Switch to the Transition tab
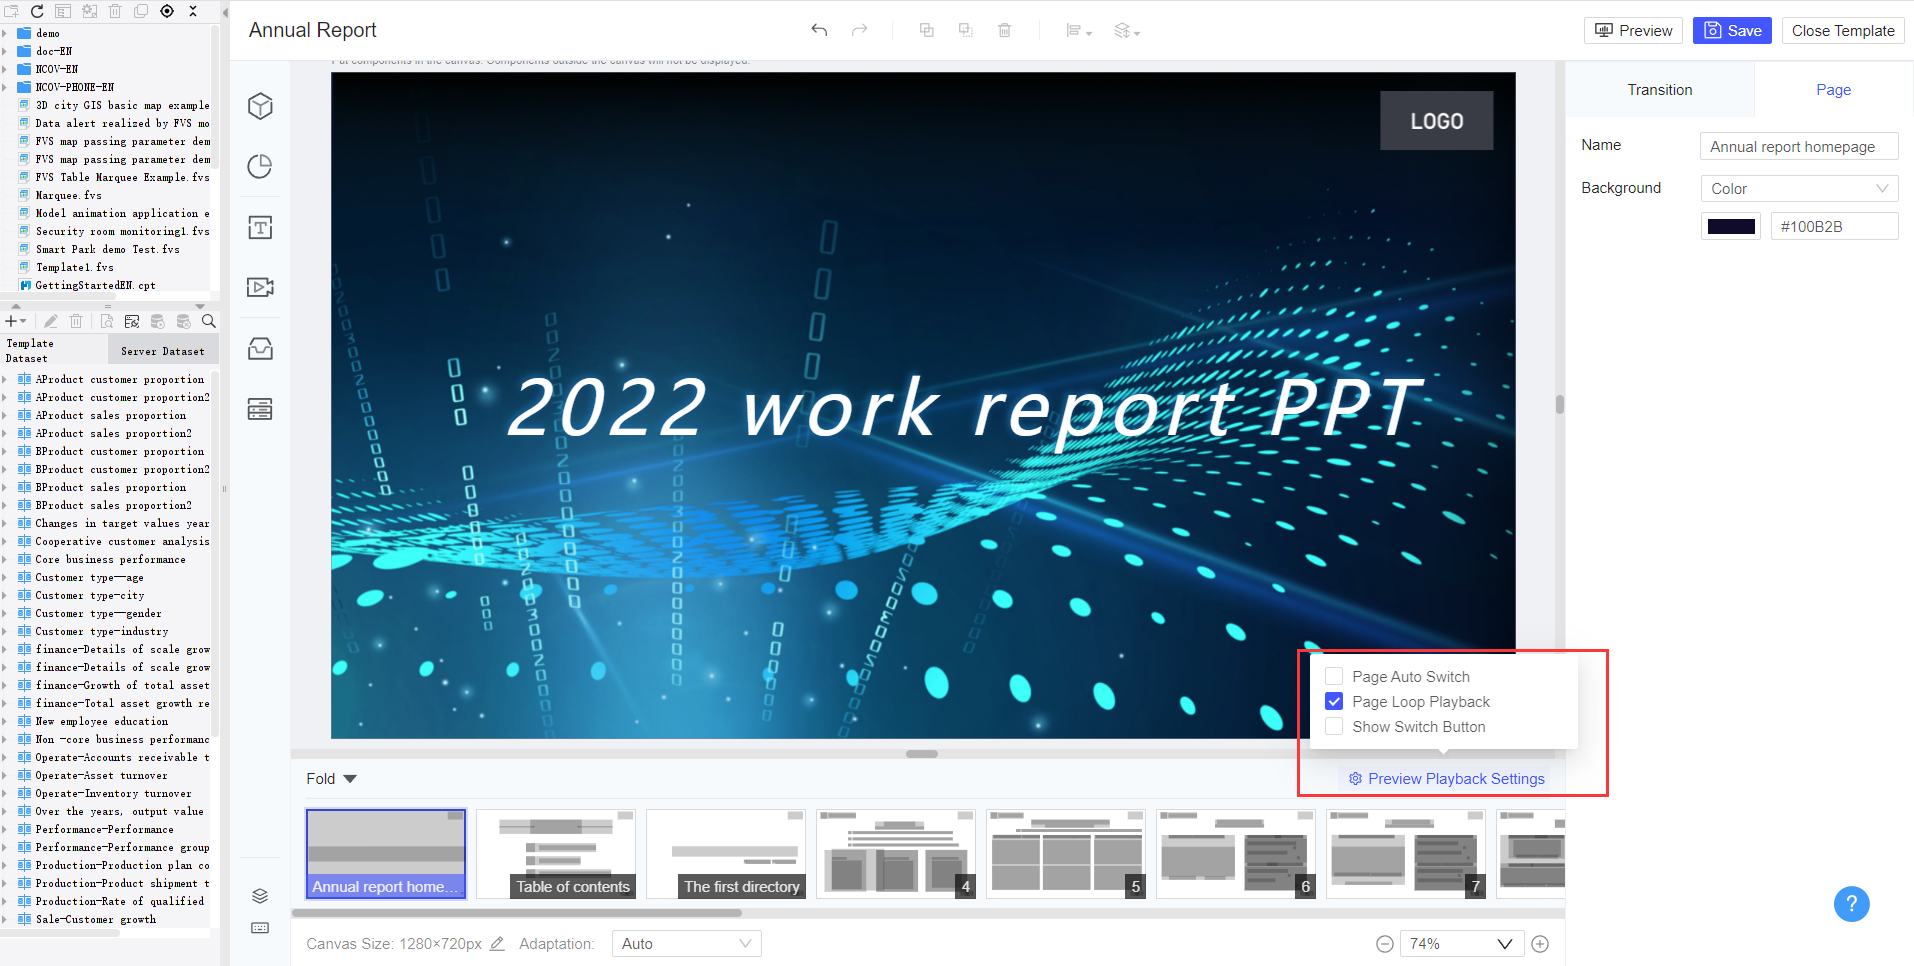This screenshot has height=966, width=1914. pyautogui.click(x=1660, y=89)
